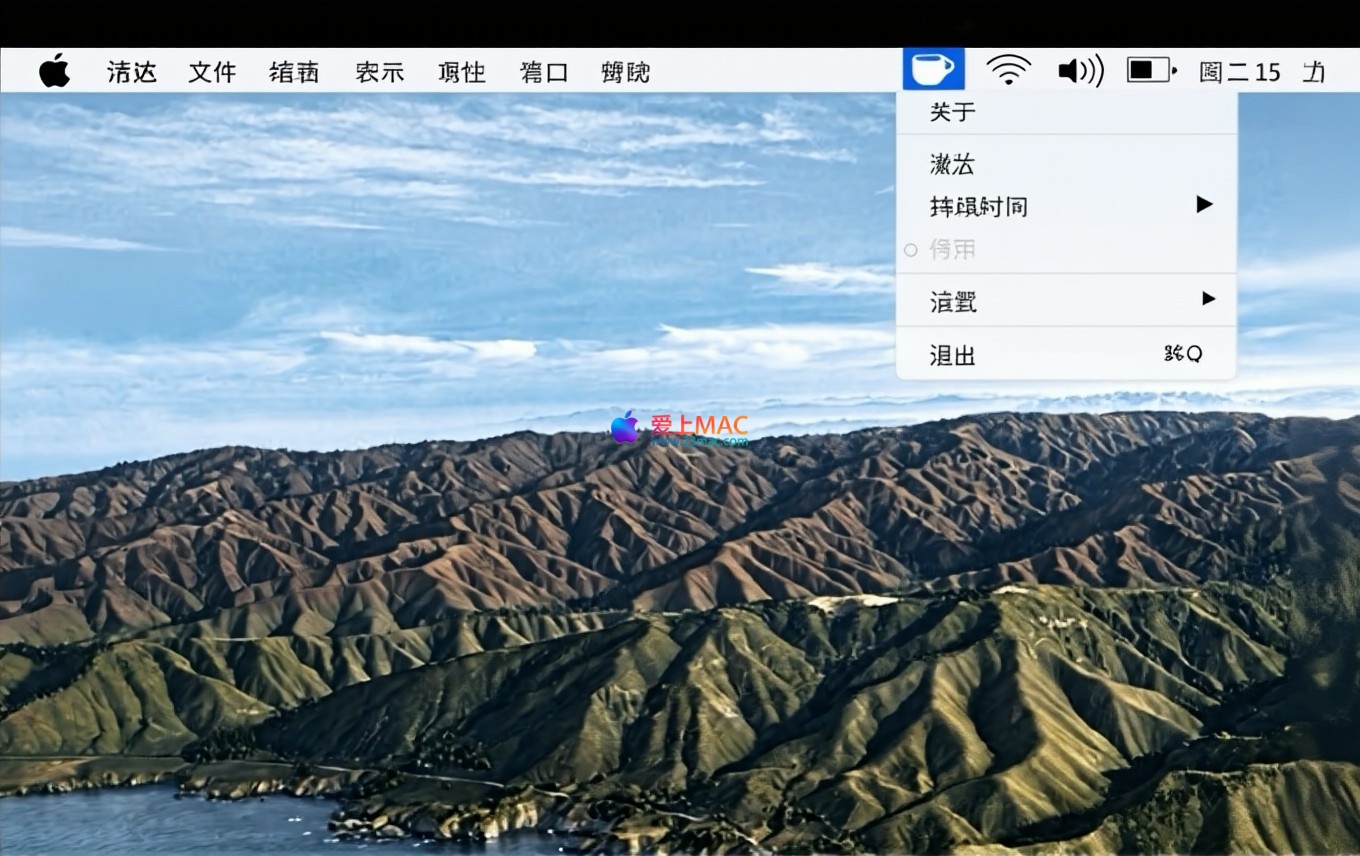Open the menu right of 文件

coord(294,72)
